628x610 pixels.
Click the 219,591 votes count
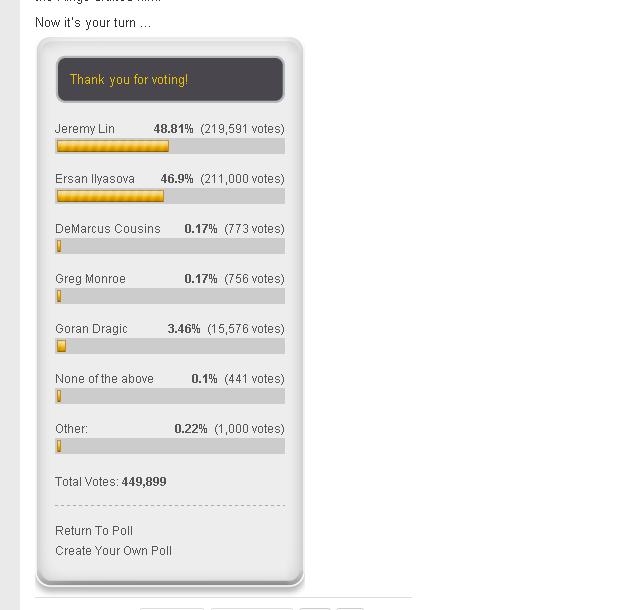(x=242, y=129)
